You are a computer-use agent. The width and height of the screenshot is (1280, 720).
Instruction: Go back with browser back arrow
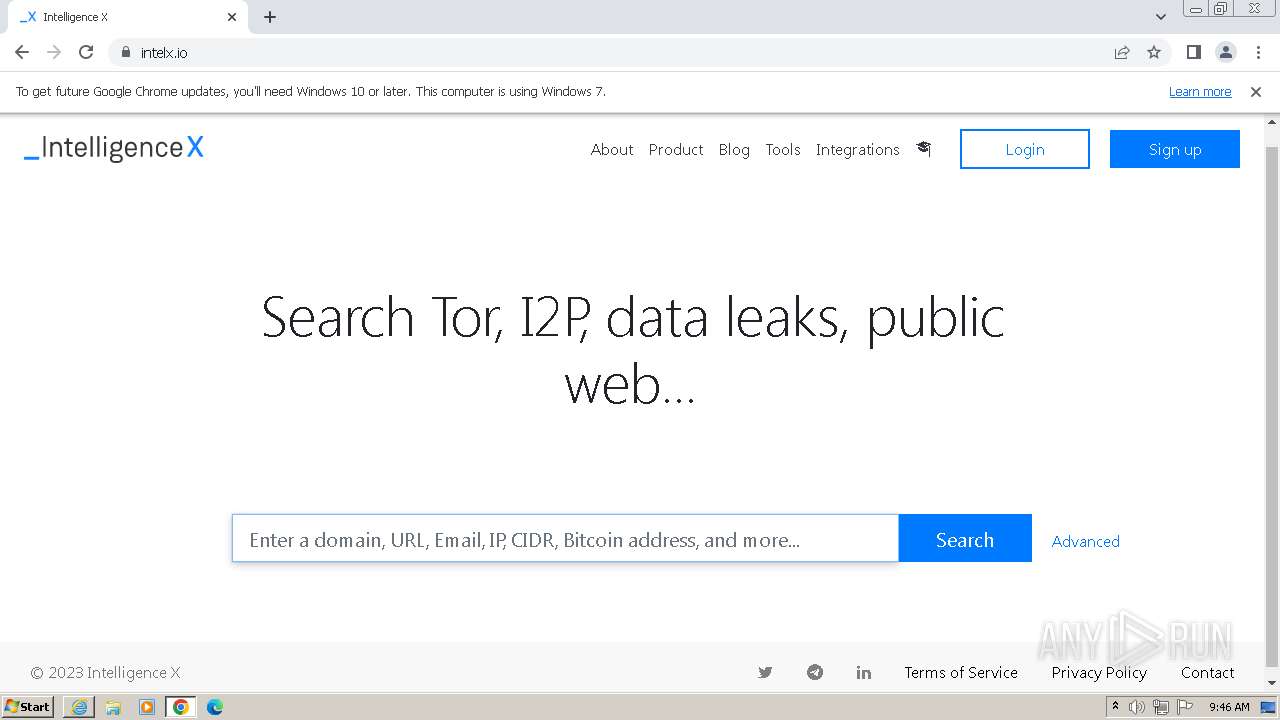point(22,52)
